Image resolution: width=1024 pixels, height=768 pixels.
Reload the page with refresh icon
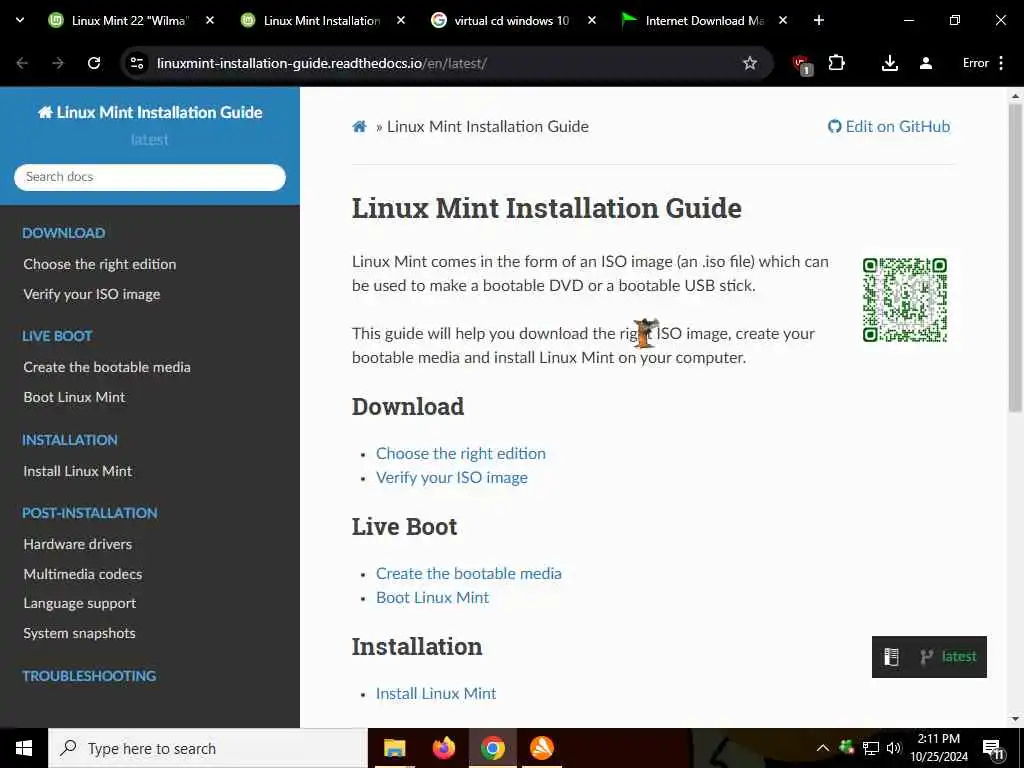pos(94,63)
